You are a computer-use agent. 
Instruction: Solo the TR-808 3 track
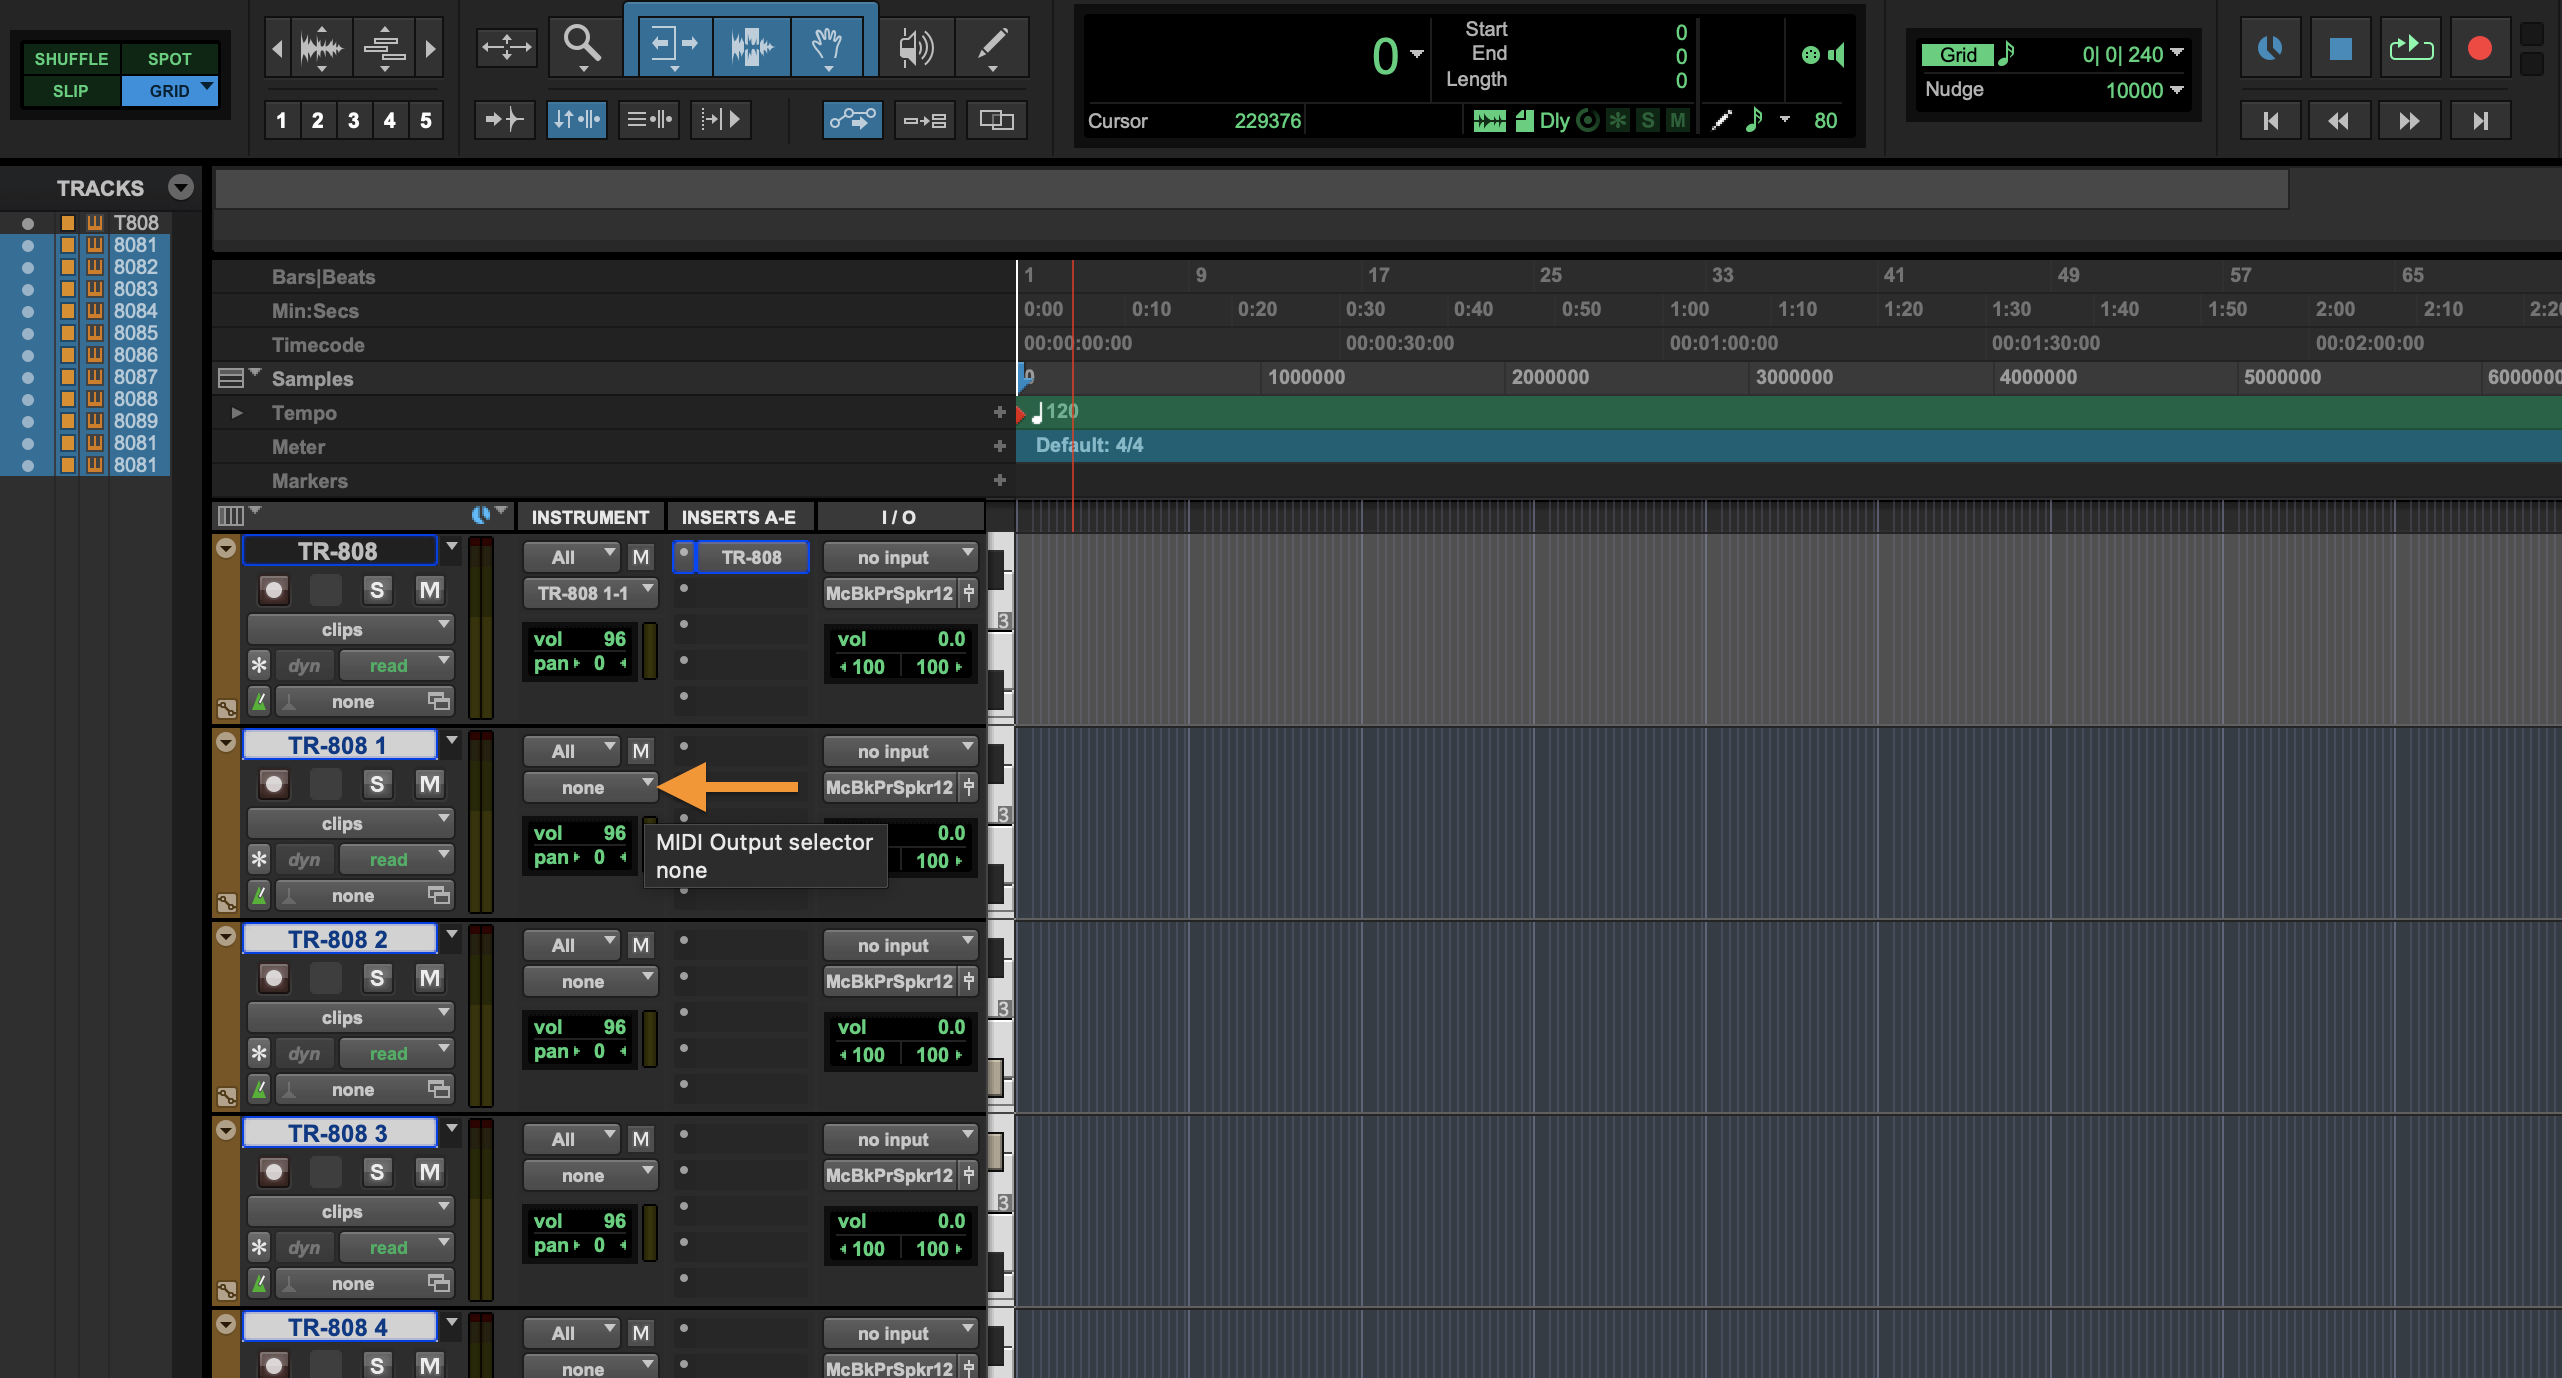tap(377, 1172)
